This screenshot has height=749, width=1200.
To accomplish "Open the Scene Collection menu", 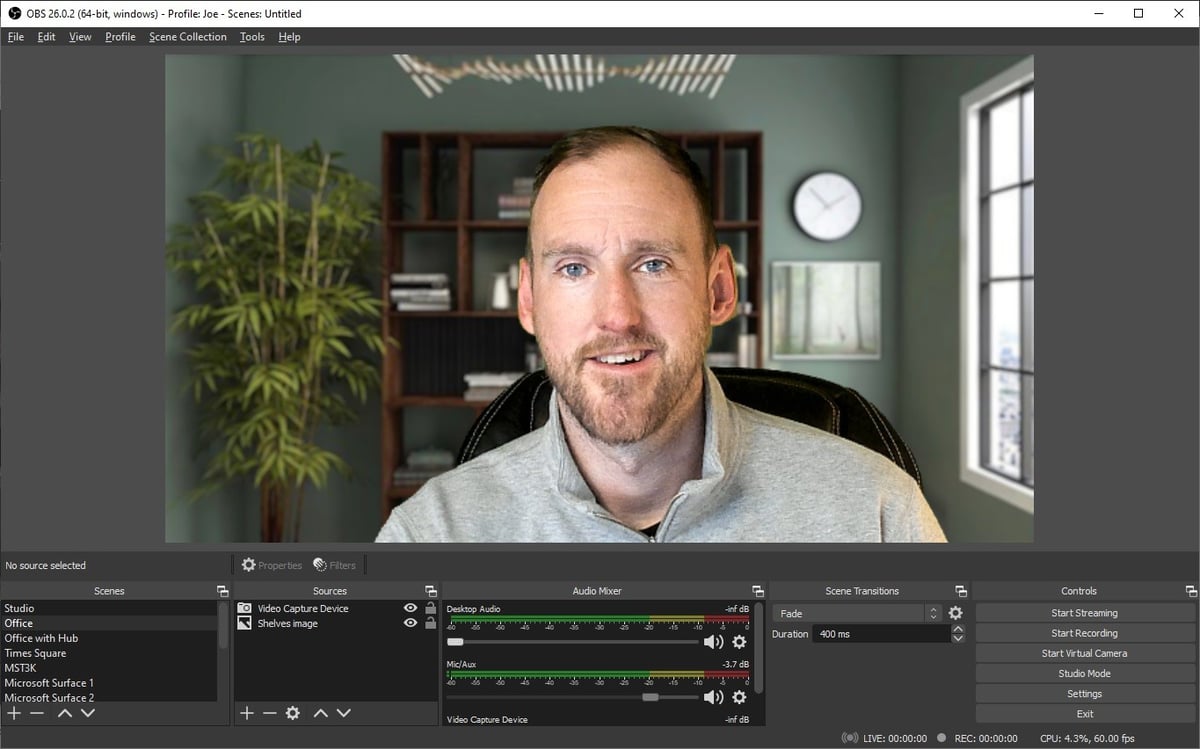I will [187, 37].
